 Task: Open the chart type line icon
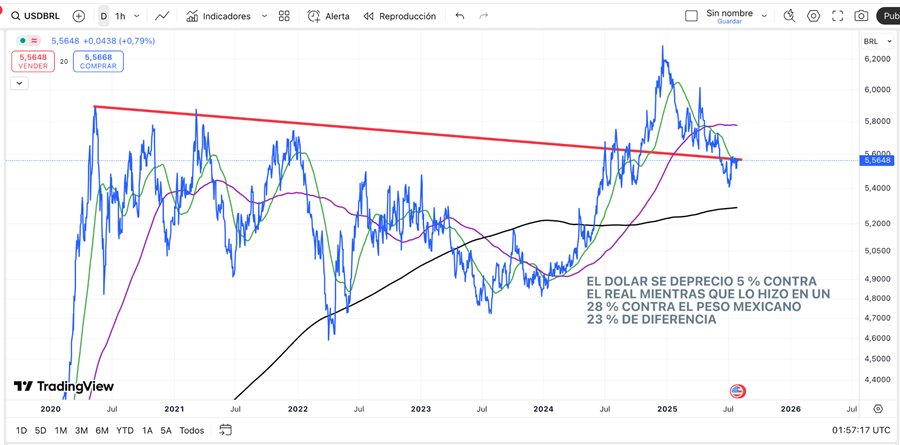click(162, 16)
